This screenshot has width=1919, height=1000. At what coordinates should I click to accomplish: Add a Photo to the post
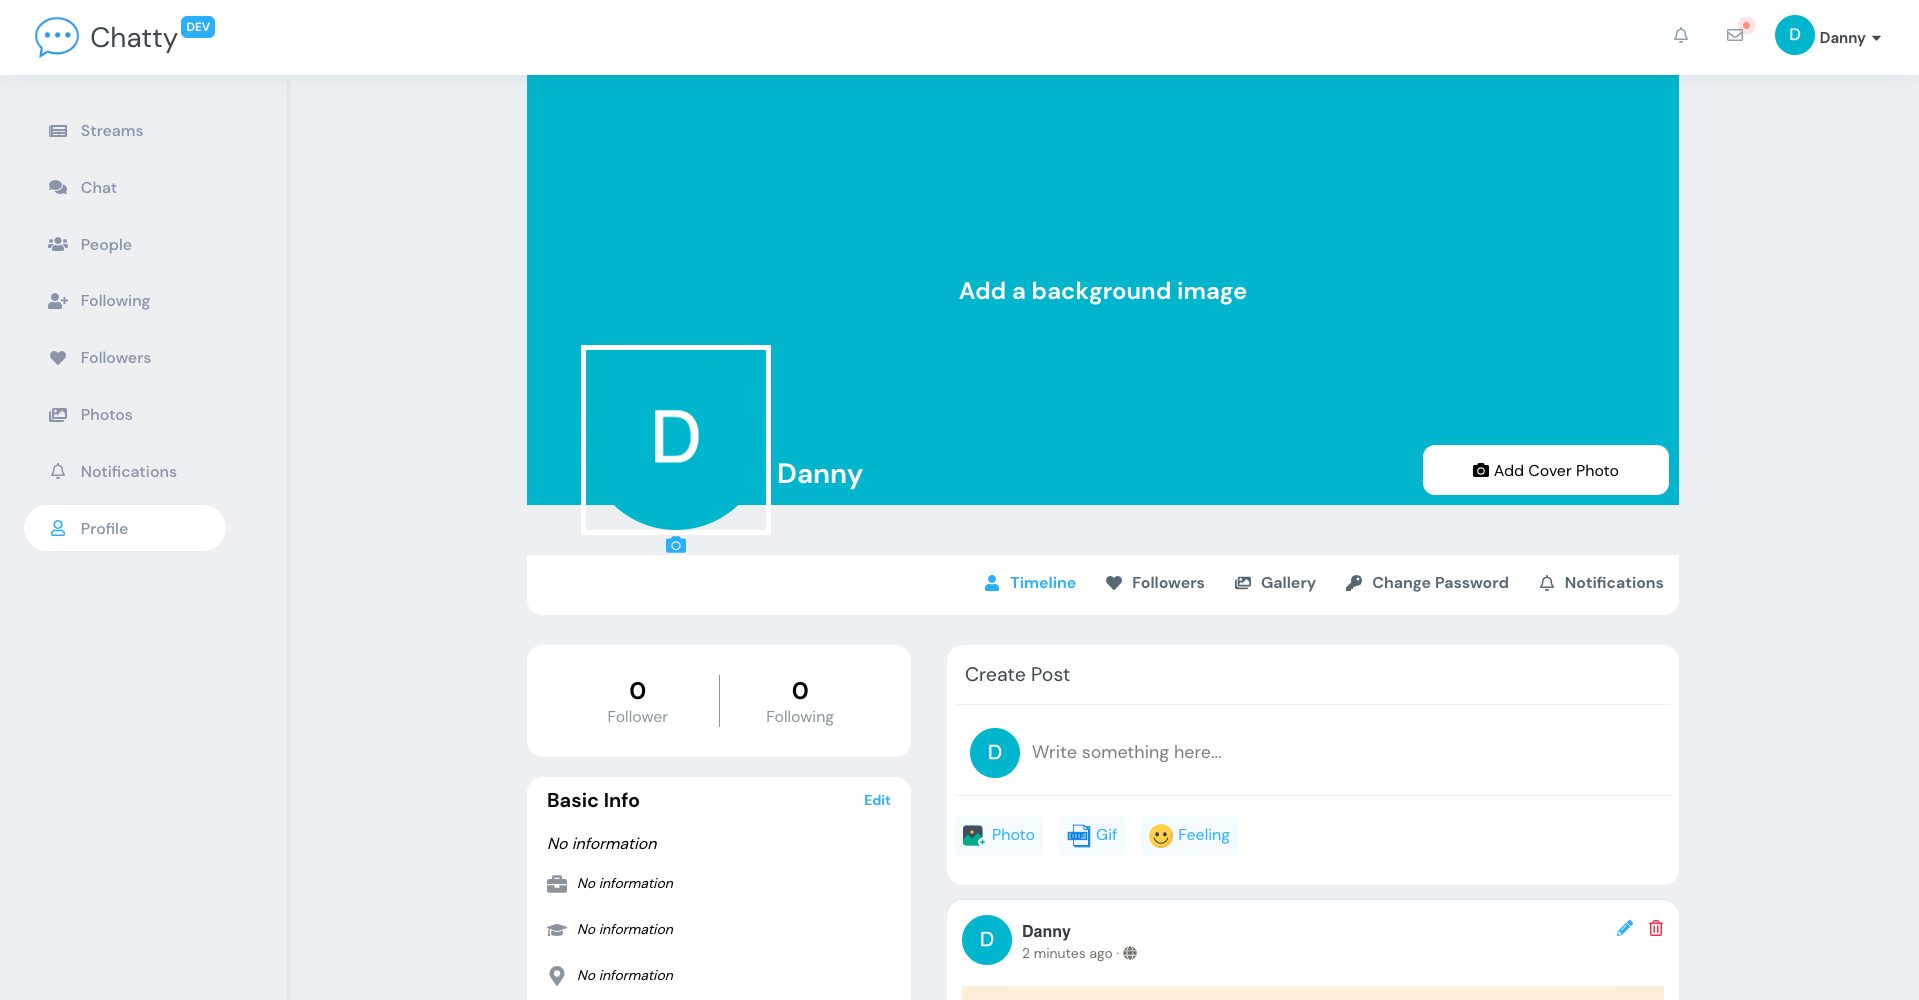point(999,835)
